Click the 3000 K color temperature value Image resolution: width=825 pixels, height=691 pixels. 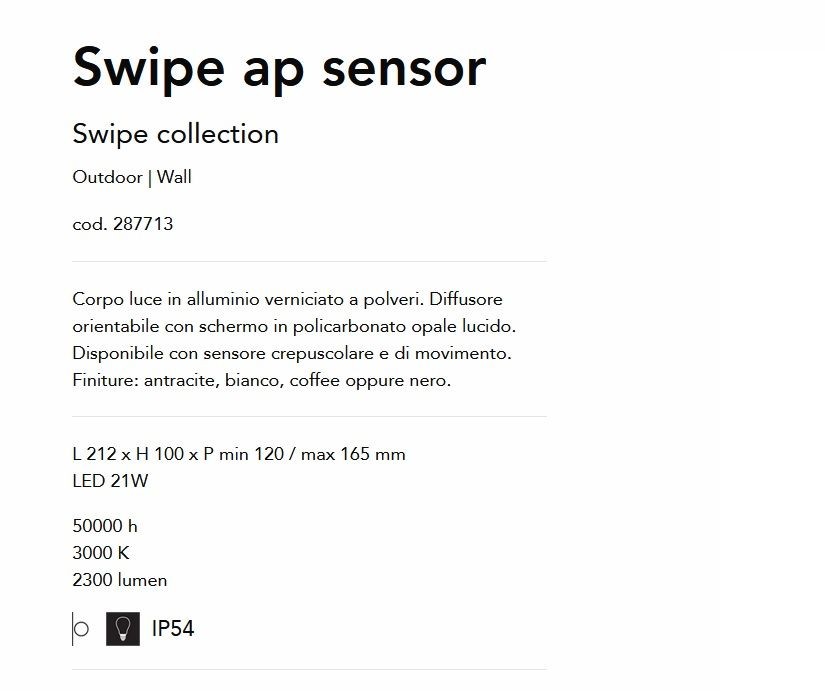(x=101, y=553)
